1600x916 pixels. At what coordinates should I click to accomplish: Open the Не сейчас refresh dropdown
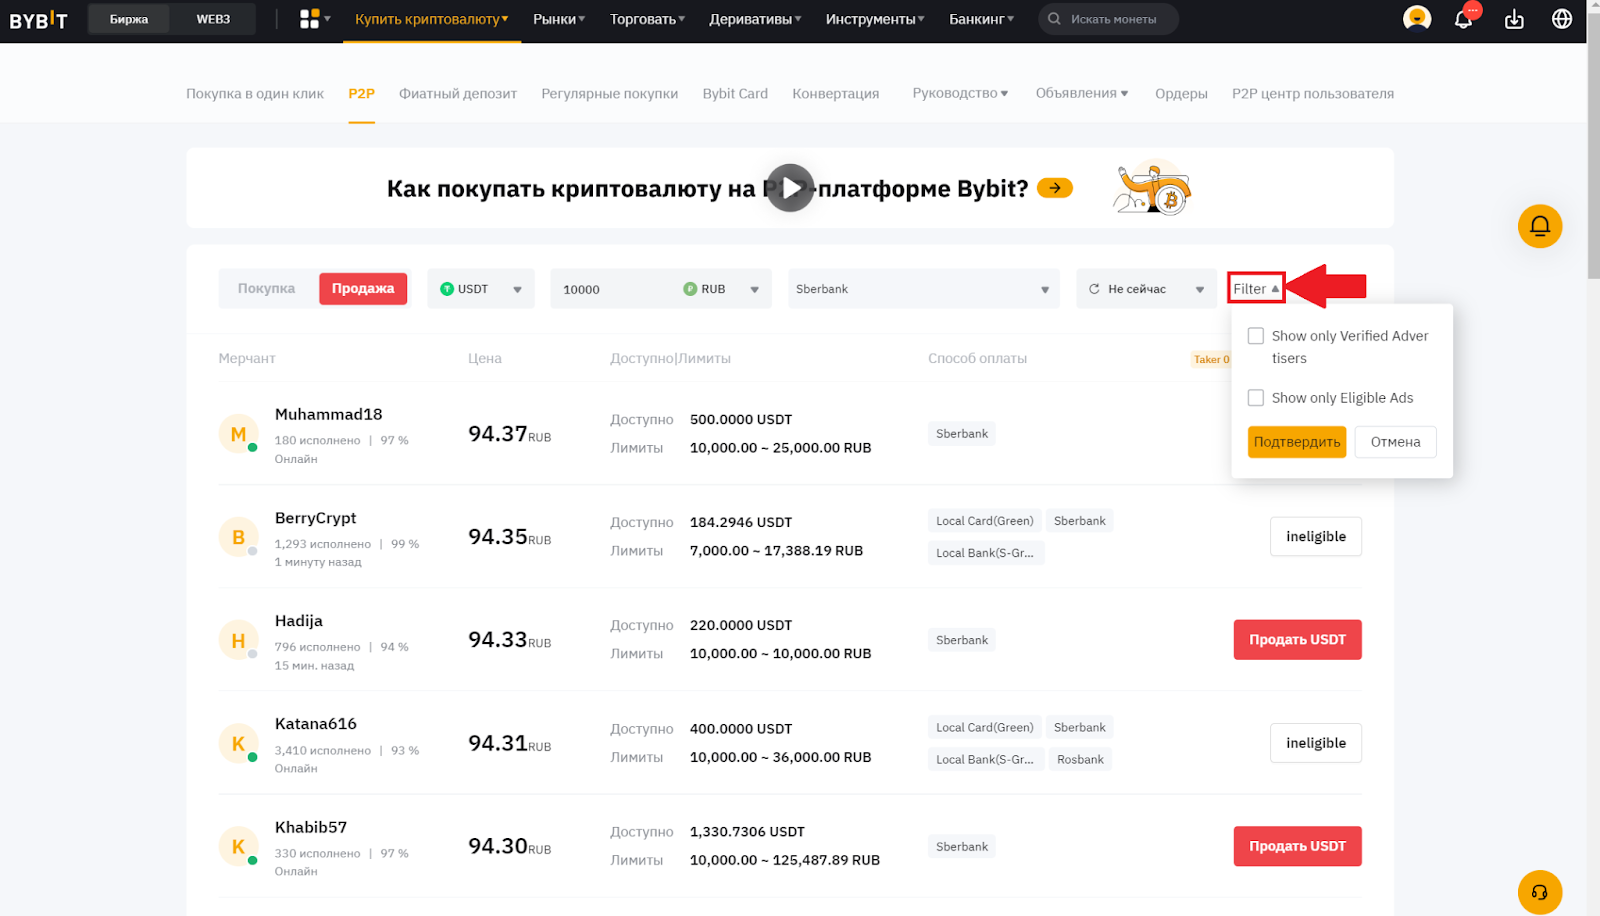pyautogui.click(x=1146, y=289)
